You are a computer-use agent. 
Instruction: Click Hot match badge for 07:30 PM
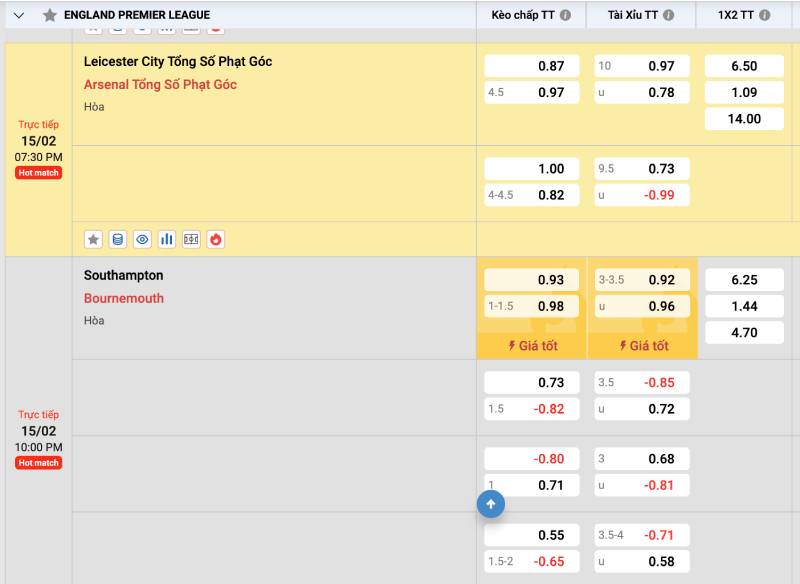[38, 173]
